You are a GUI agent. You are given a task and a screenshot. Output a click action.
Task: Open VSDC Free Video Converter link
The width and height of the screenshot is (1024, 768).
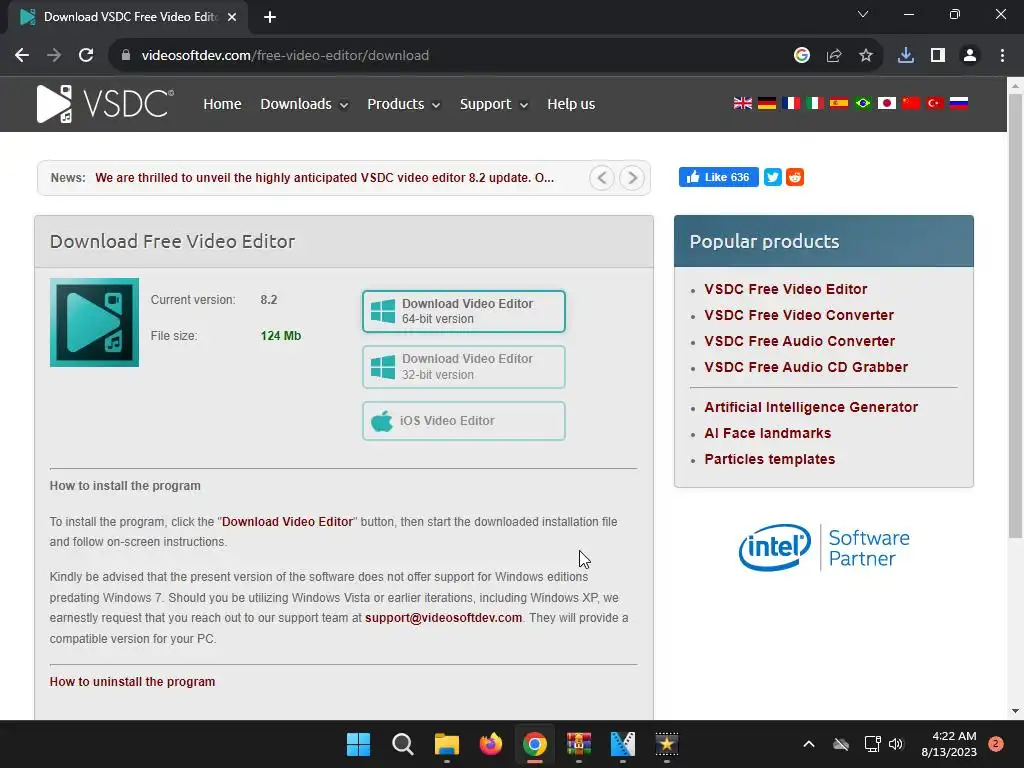799,315
